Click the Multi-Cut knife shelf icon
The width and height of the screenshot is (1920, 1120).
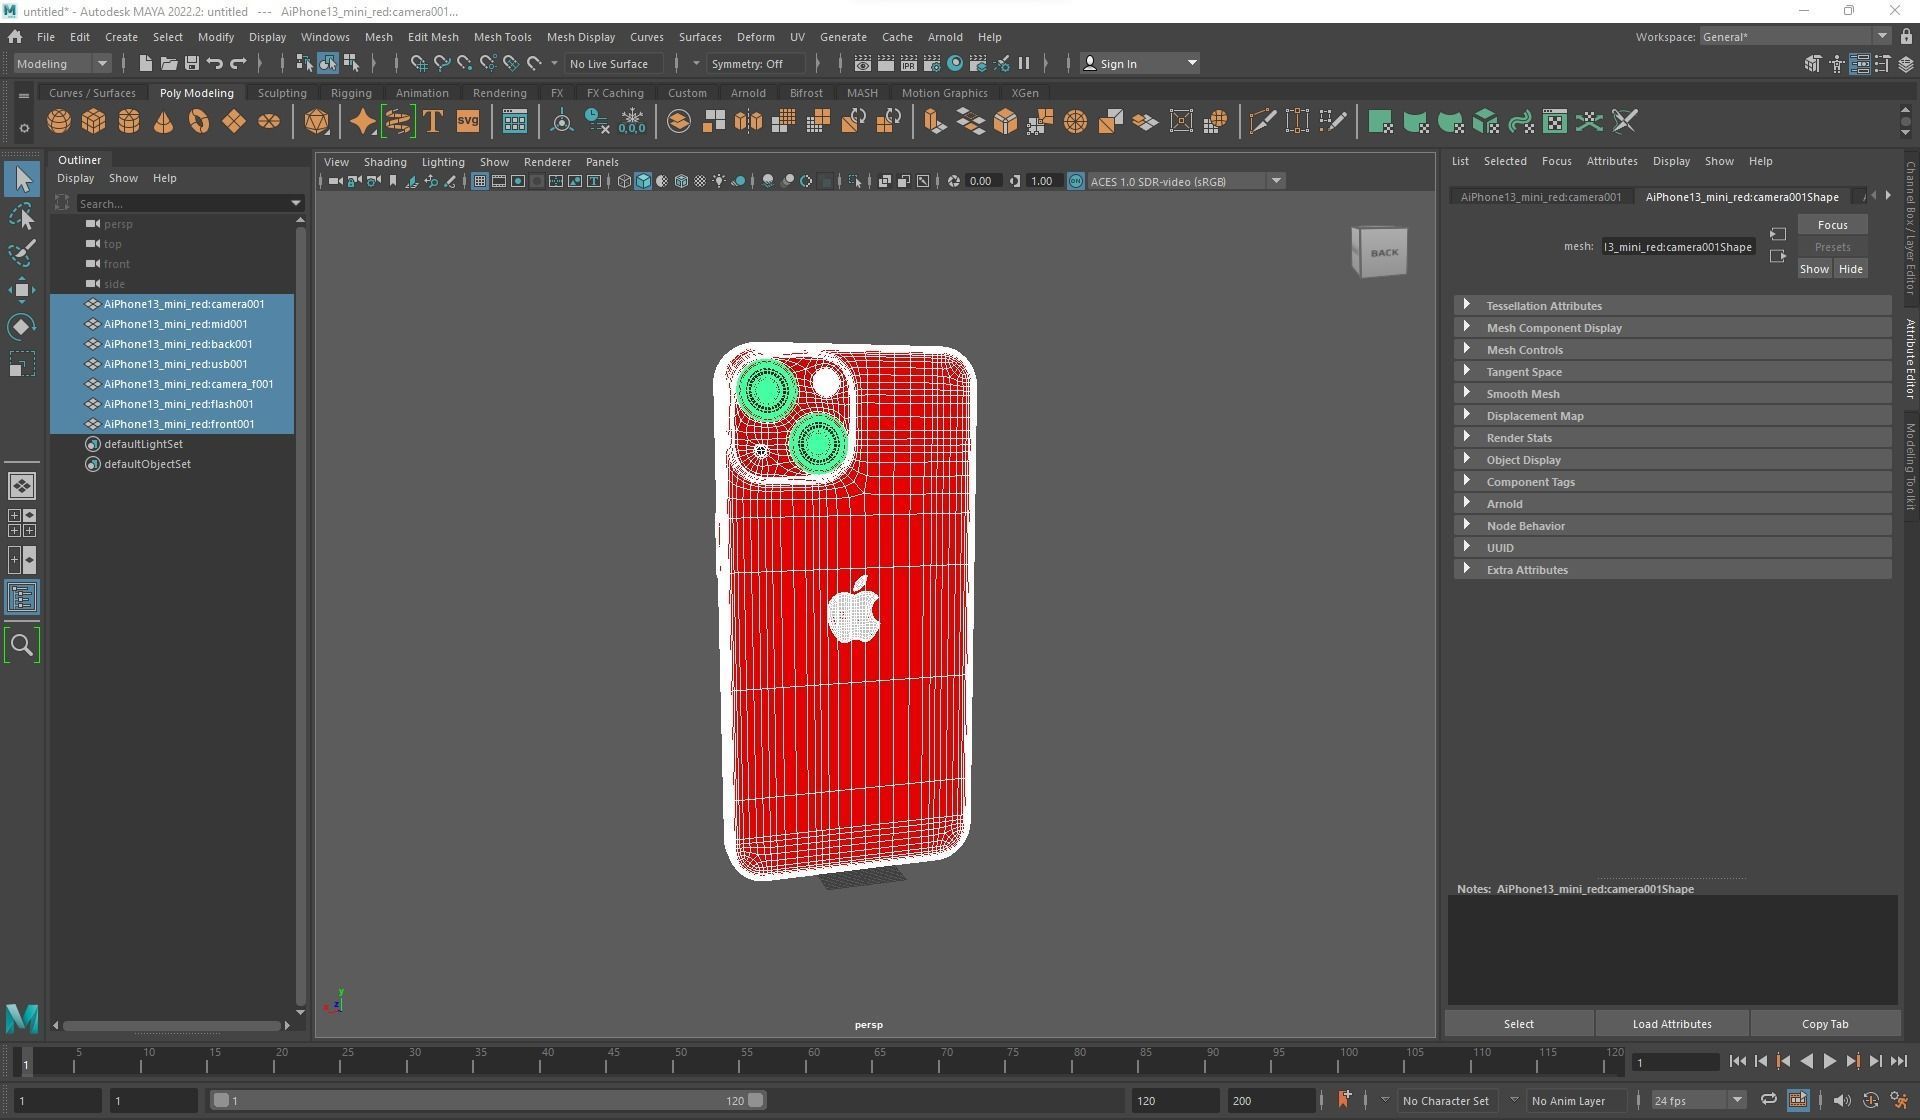coord(1262,122)
